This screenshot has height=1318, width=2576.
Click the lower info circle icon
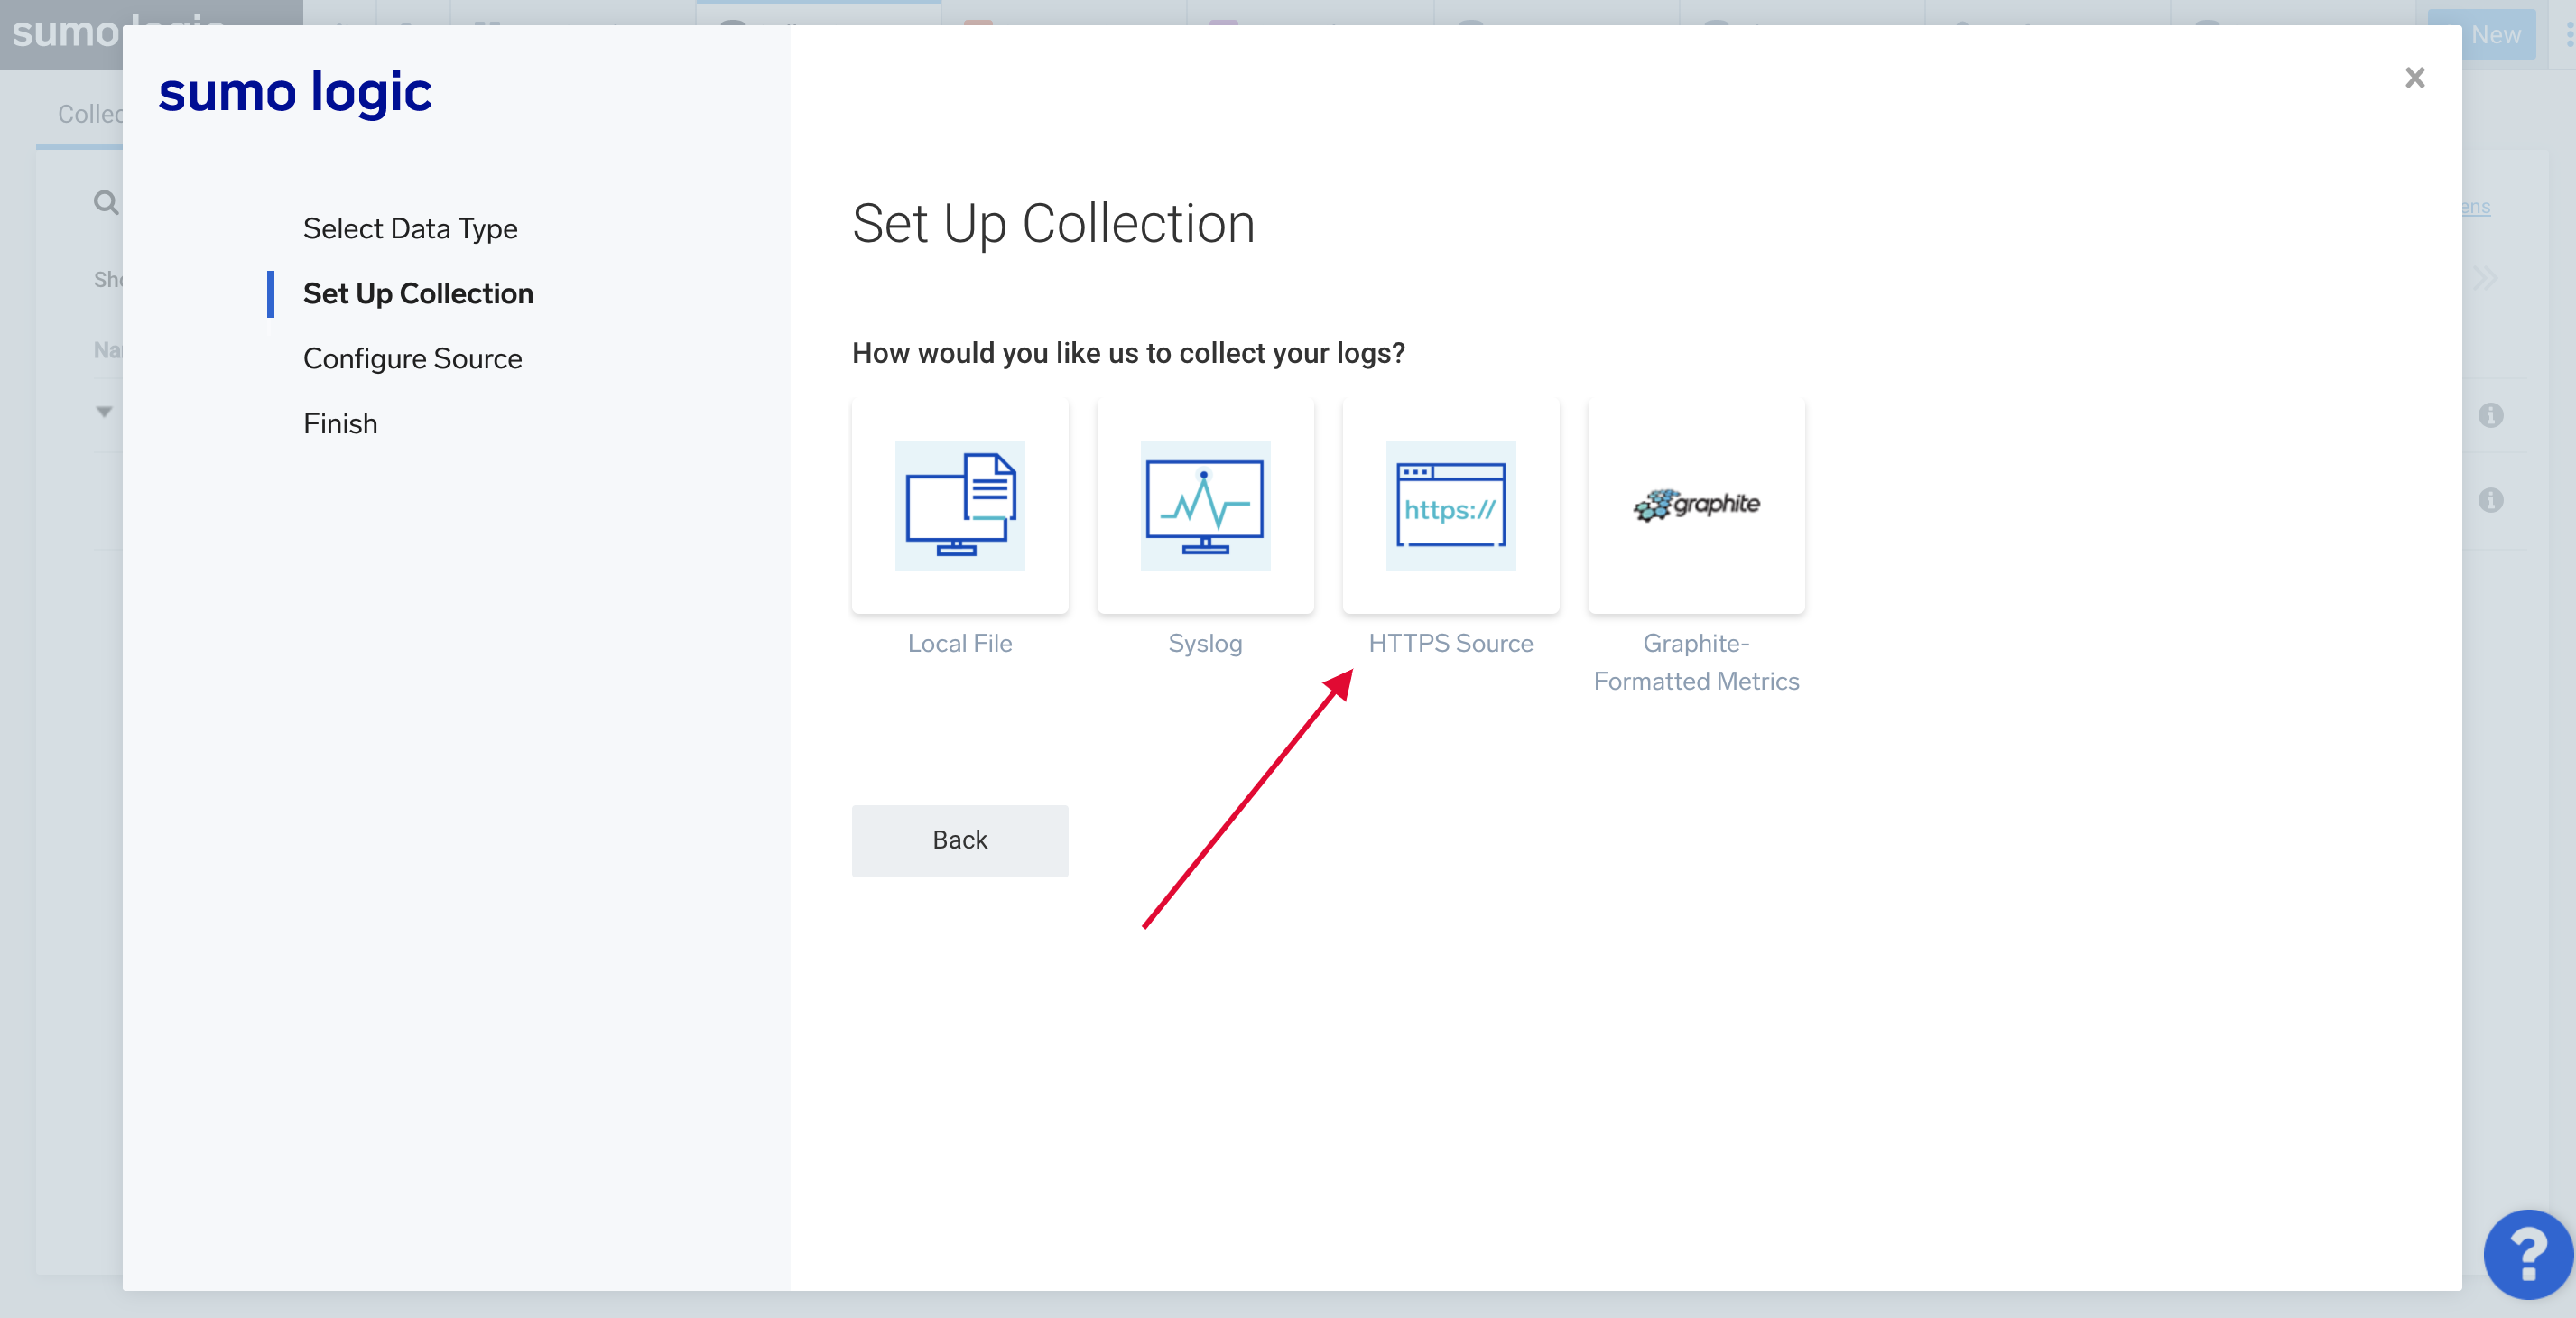pos(2490,500)
